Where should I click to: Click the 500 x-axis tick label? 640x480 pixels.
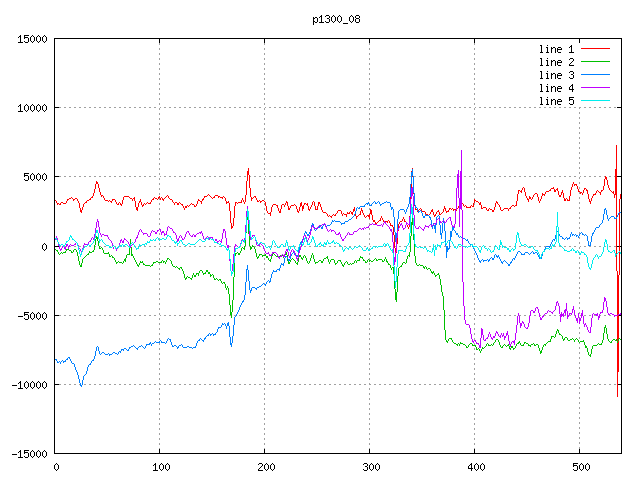580,466
